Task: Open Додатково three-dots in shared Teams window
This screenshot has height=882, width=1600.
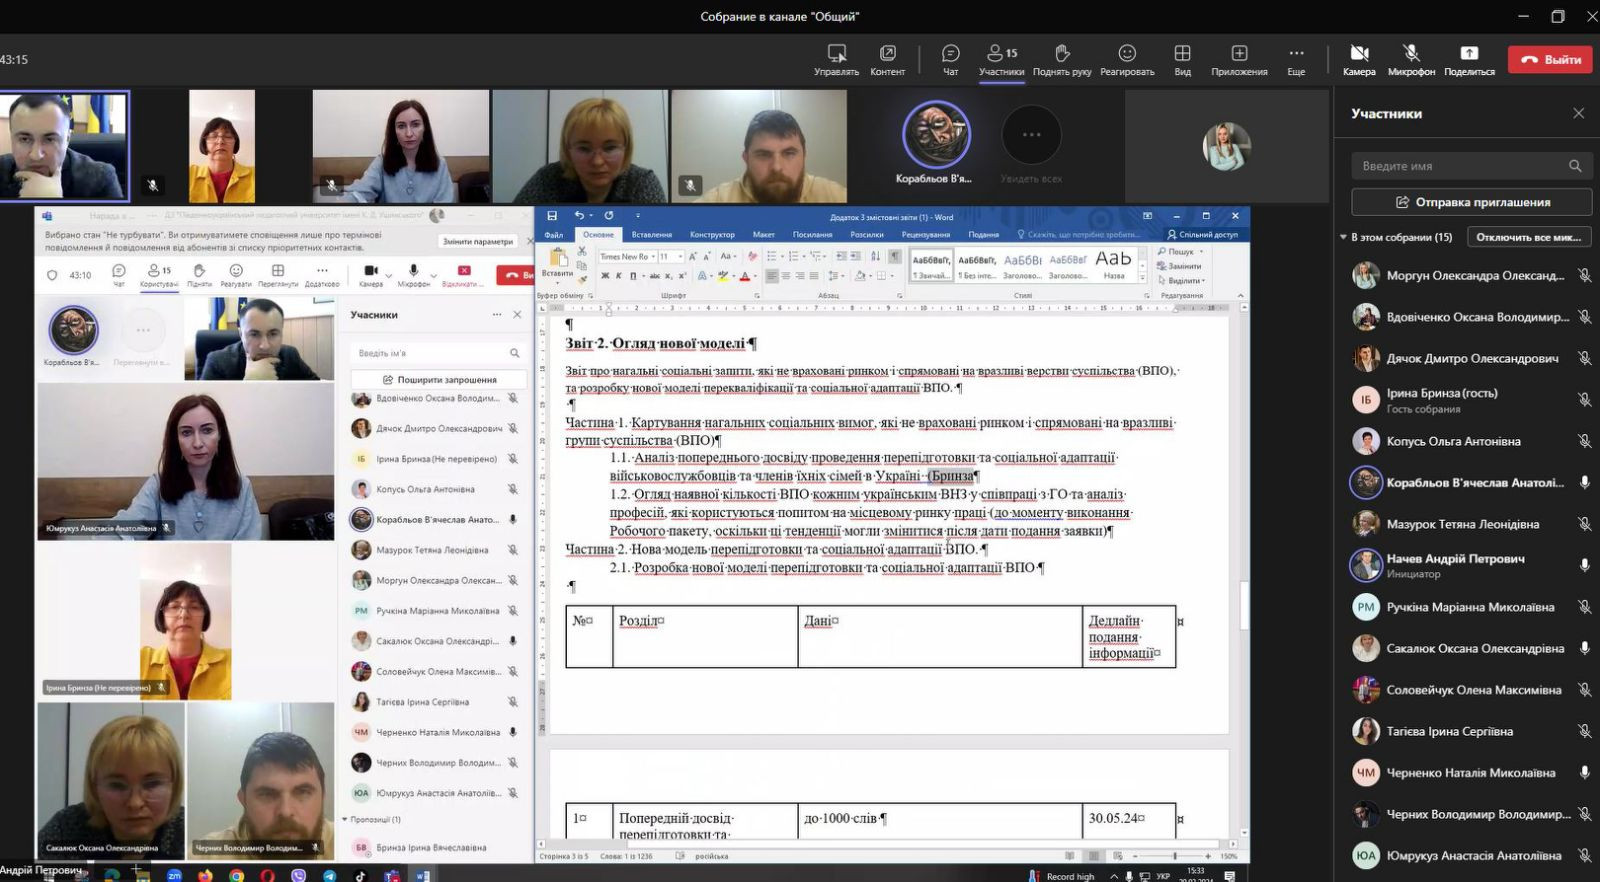Action: [x=322, y=274]
